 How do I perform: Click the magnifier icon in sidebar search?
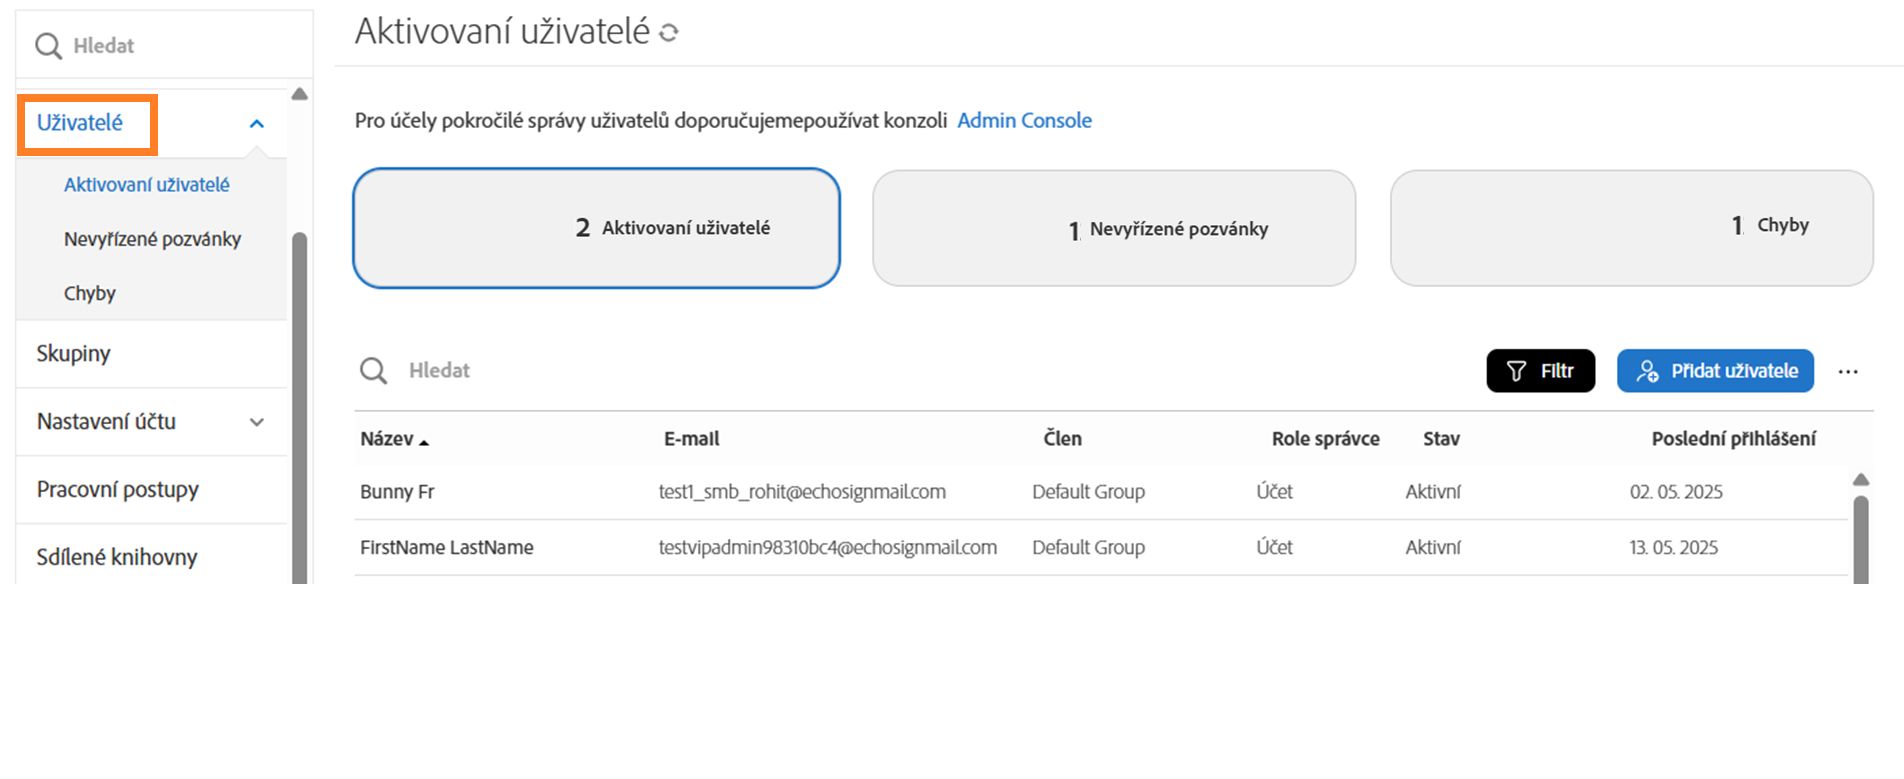click(48, 46)
